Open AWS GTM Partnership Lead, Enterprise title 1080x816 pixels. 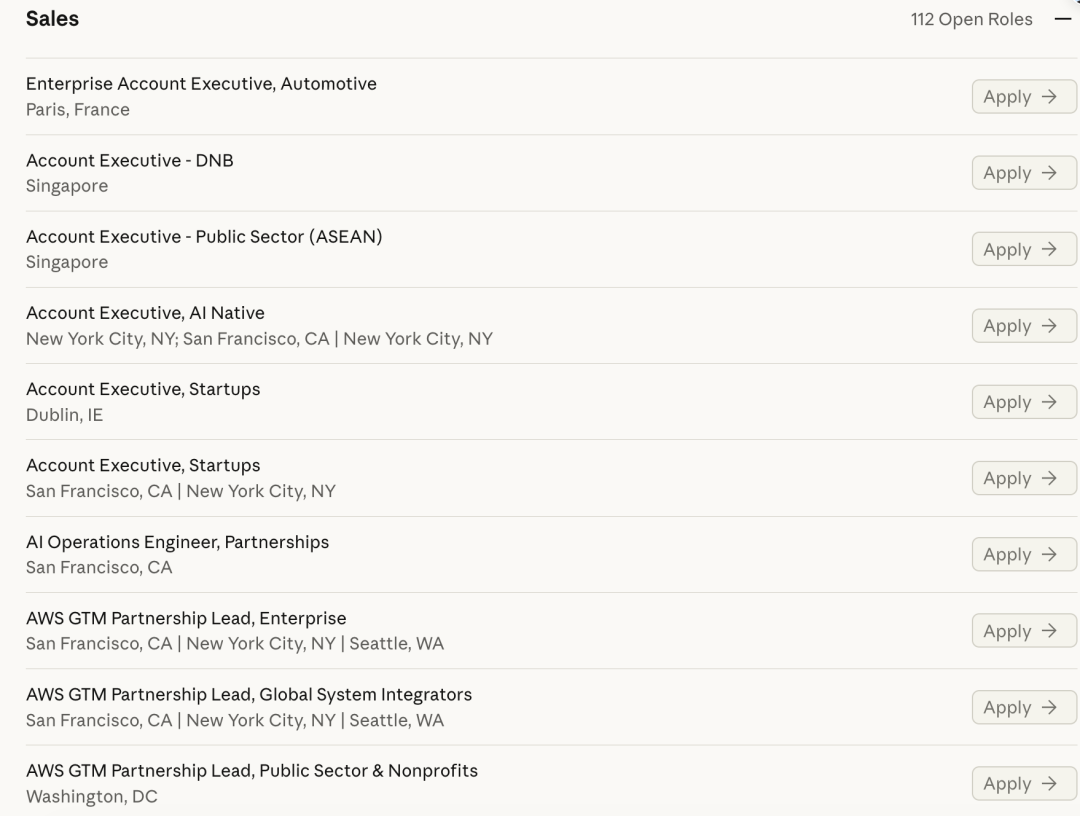[x=186, y=618]
